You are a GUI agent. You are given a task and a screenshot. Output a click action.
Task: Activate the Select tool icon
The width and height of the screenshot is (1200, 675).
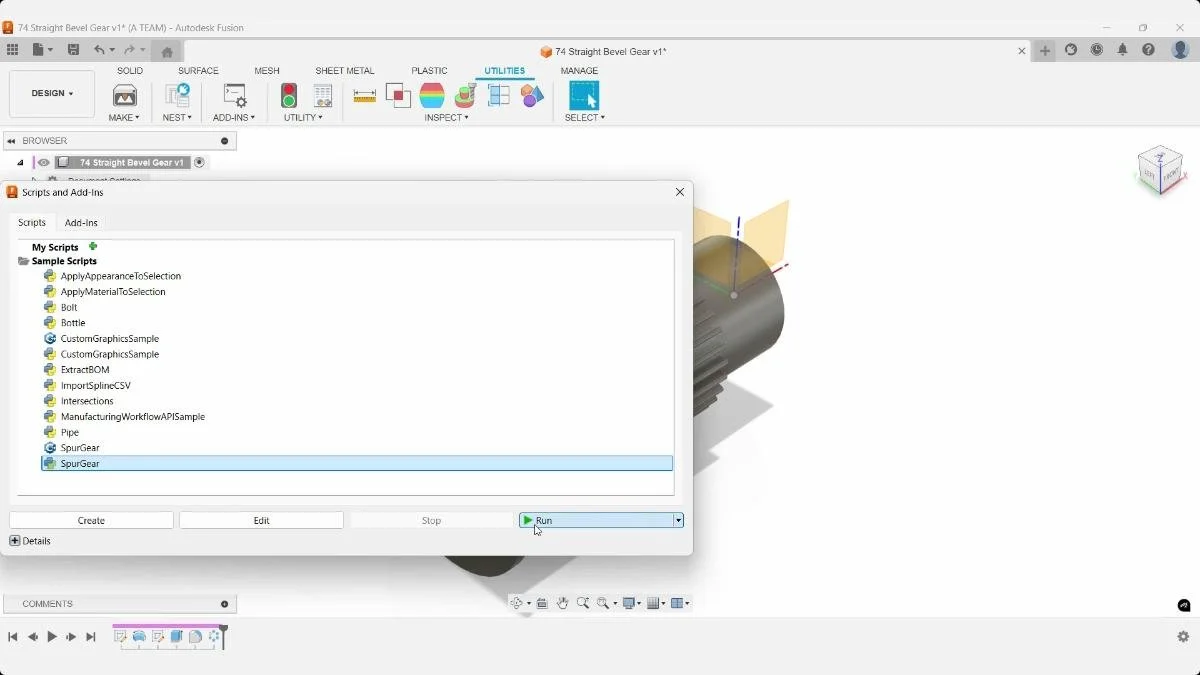coord(584,96)
